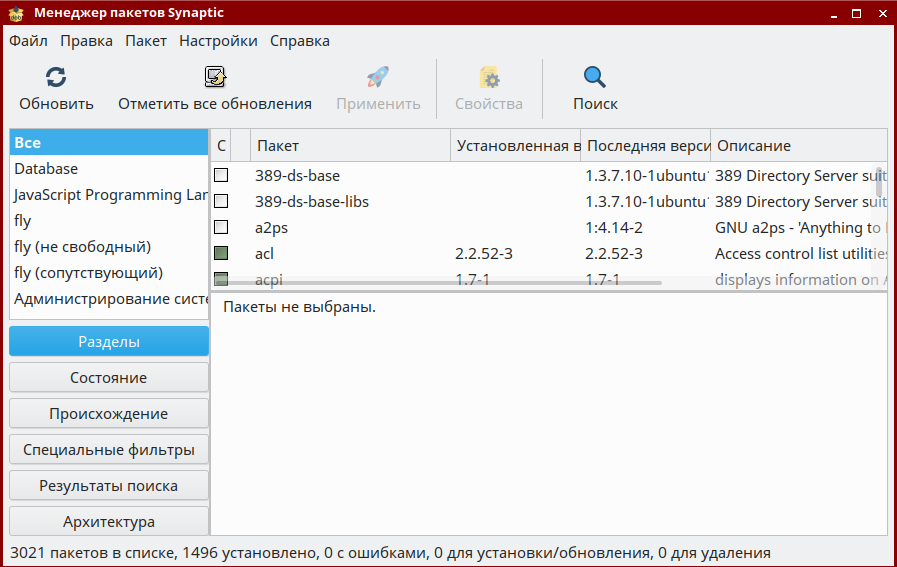Click the Разделы filter button
The image size is (897, 567).
[109, 342]
